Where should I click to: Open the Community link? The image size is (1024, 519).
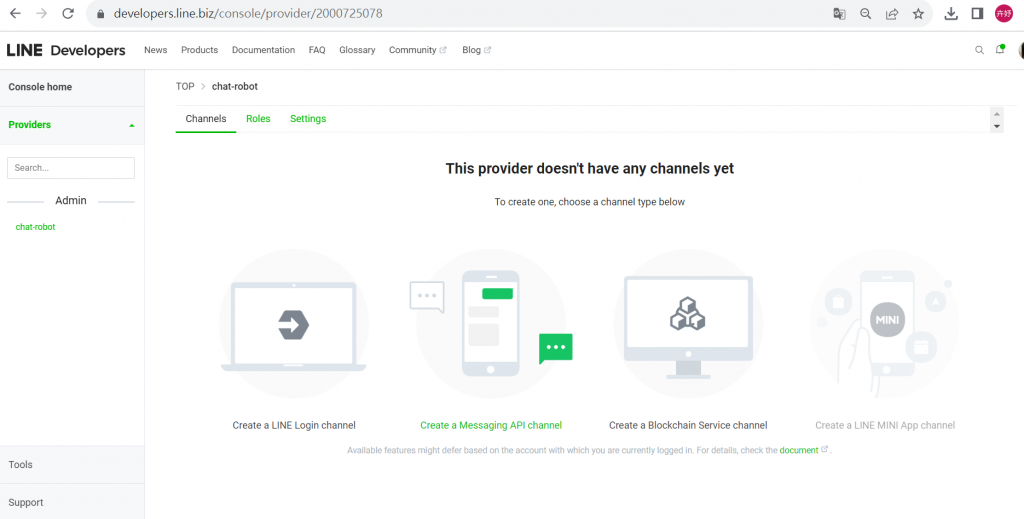tap(412, 50)
